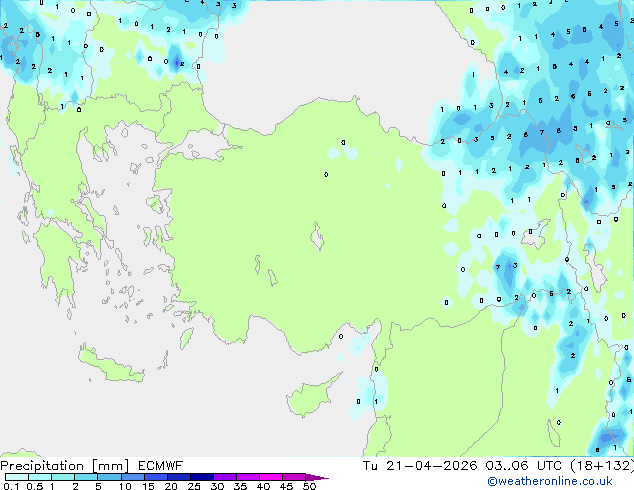634x490 pixels.
Task: Click the '[mm]' unit label
Action: point(110,466)
